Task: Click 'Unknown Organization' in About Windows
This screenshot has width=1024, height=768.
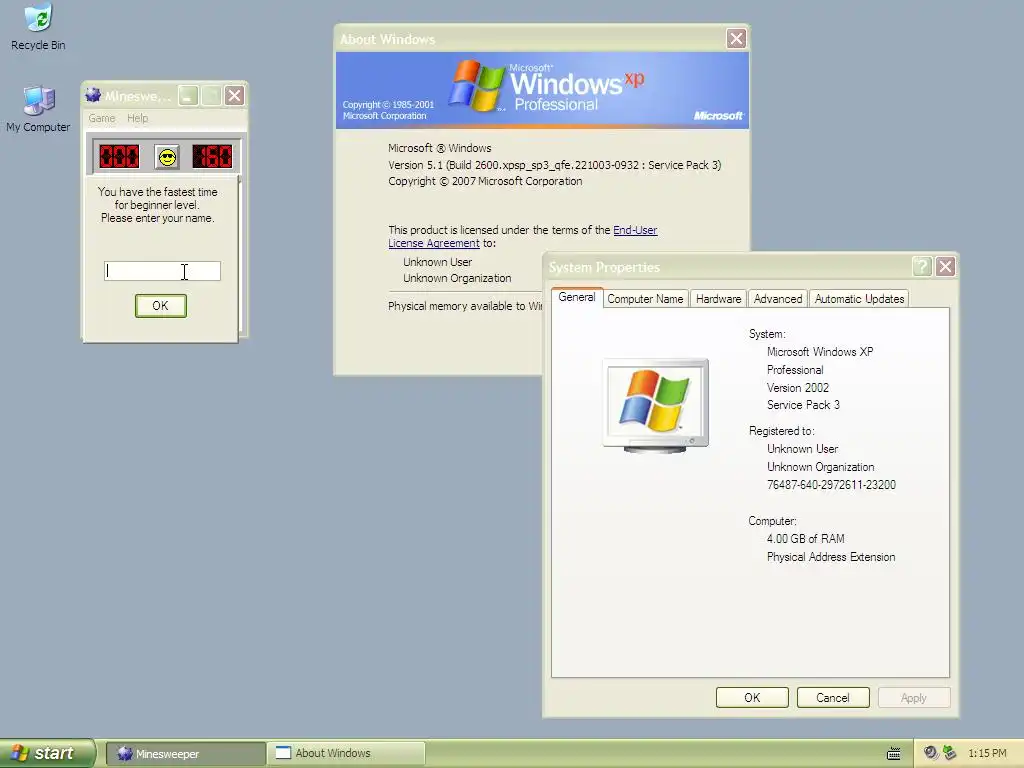Action: 457,278
